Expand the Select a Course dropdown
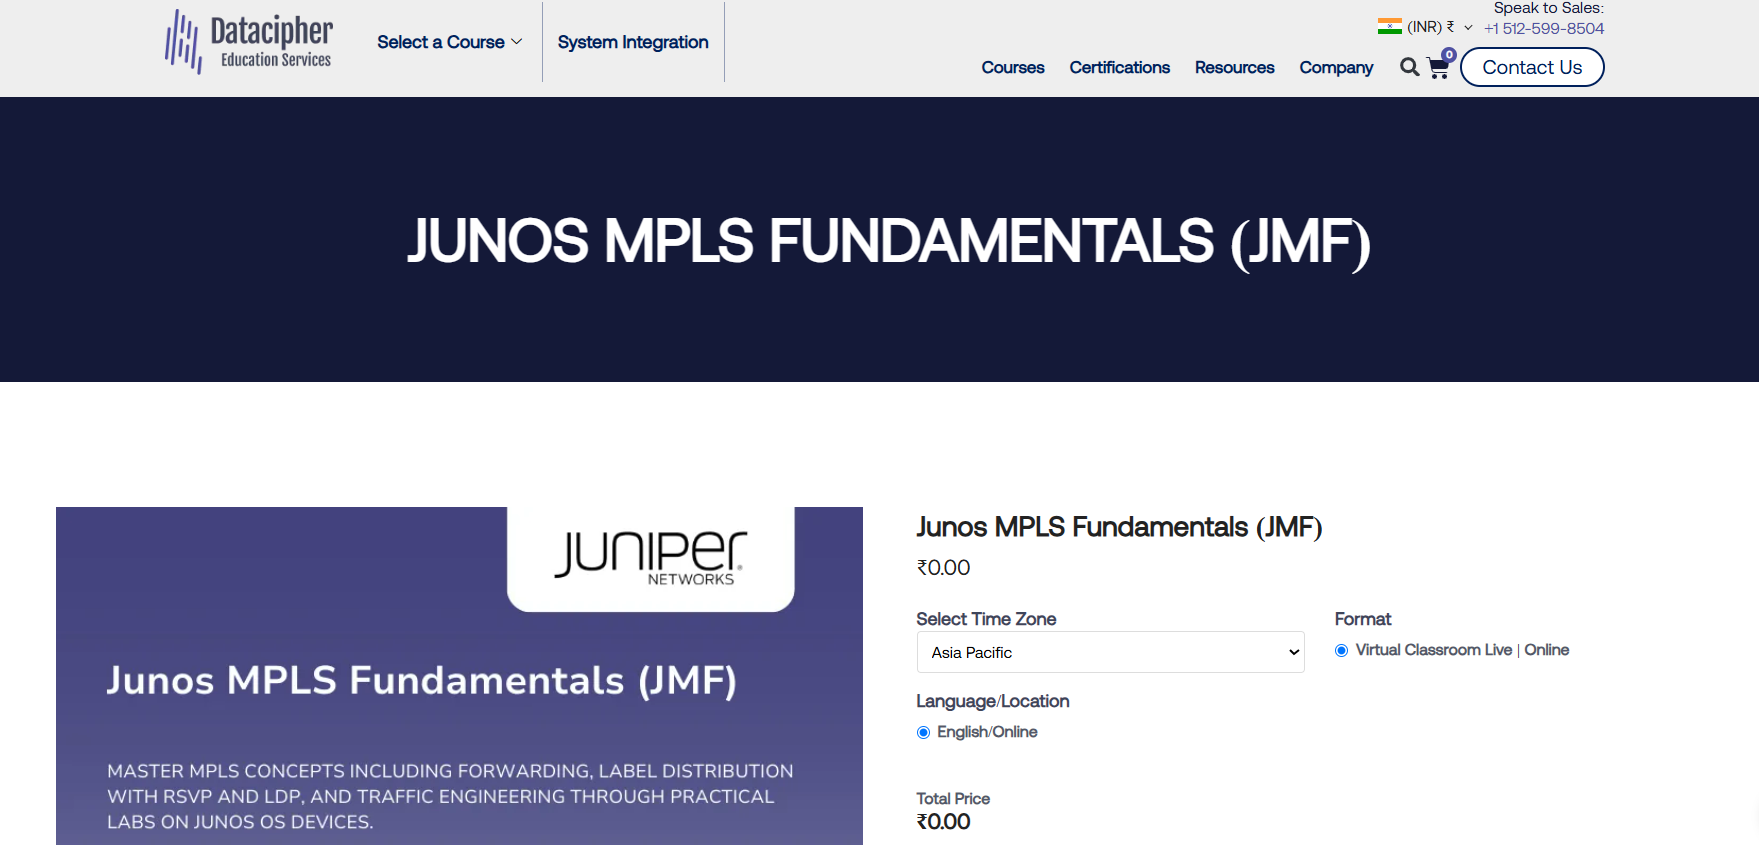The image size is (1759, 845). [x=449, y=42]
